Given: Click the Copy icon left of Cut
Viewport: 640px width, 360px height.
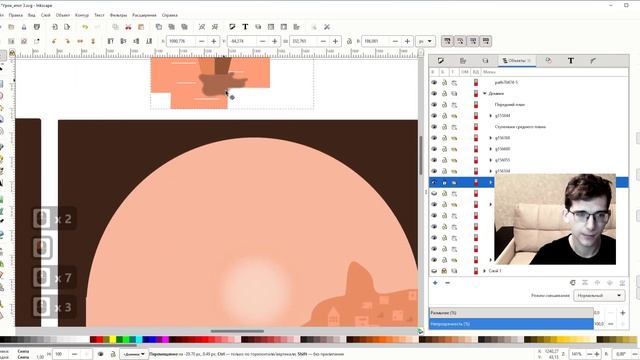Looking at the screenshot, I should (116, 27).
